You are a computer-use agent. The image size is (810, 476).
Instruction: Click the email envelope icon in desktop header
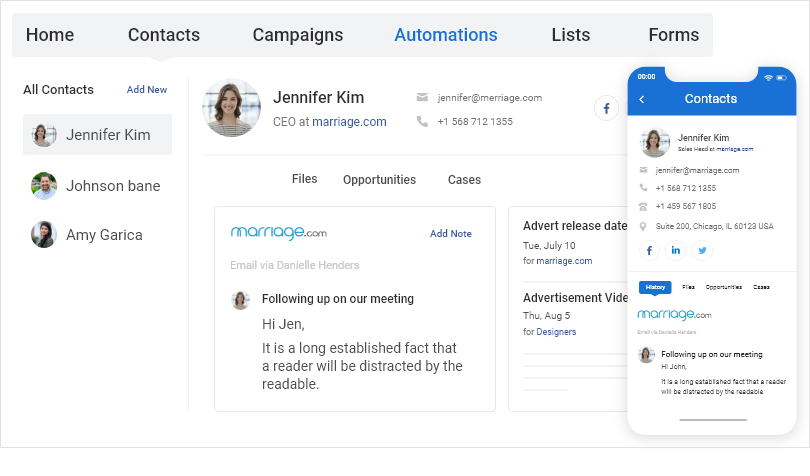pos(422,97)
